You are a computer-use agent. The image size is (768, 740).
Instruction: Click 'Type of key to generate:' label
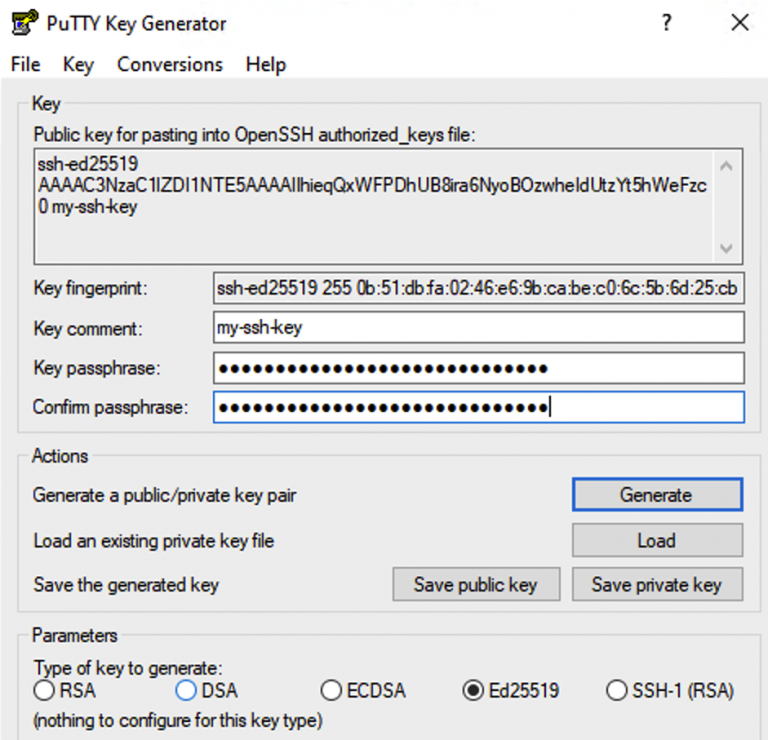(128, 668)
